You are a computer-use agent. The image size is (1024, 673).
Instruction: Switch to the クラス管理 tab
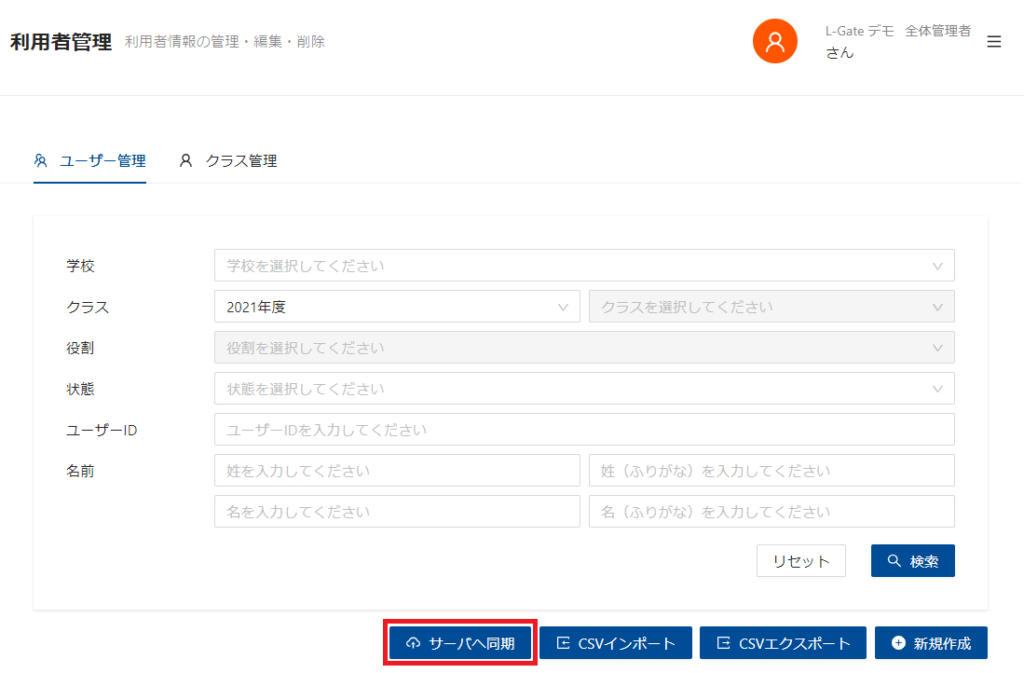click(240, 161)
